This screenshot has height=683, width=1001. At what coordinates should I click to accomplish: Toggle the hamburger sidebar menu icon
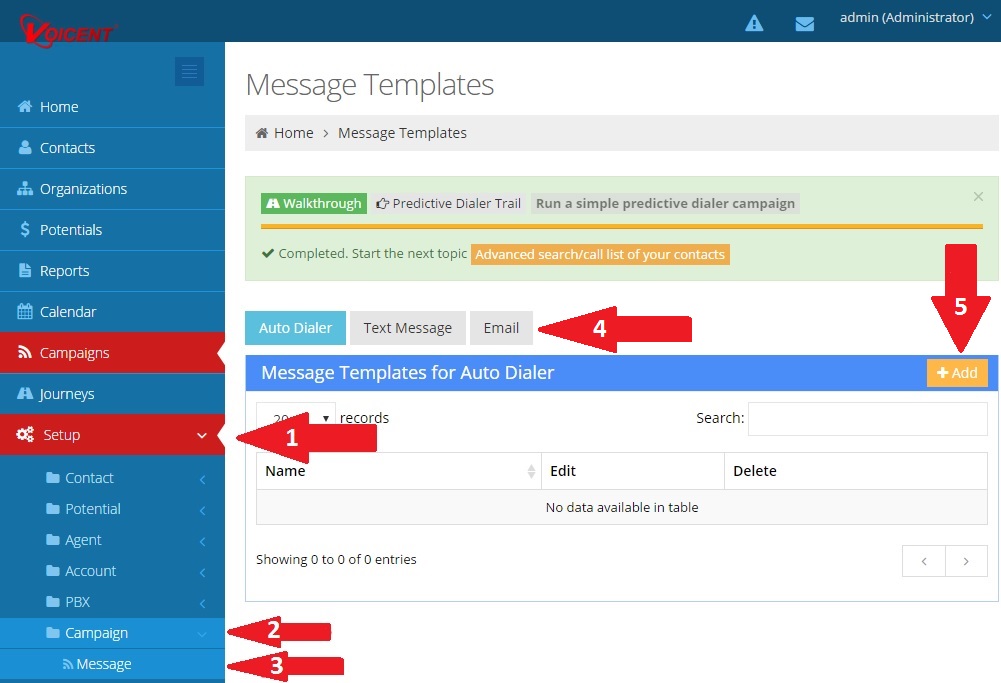189,71
